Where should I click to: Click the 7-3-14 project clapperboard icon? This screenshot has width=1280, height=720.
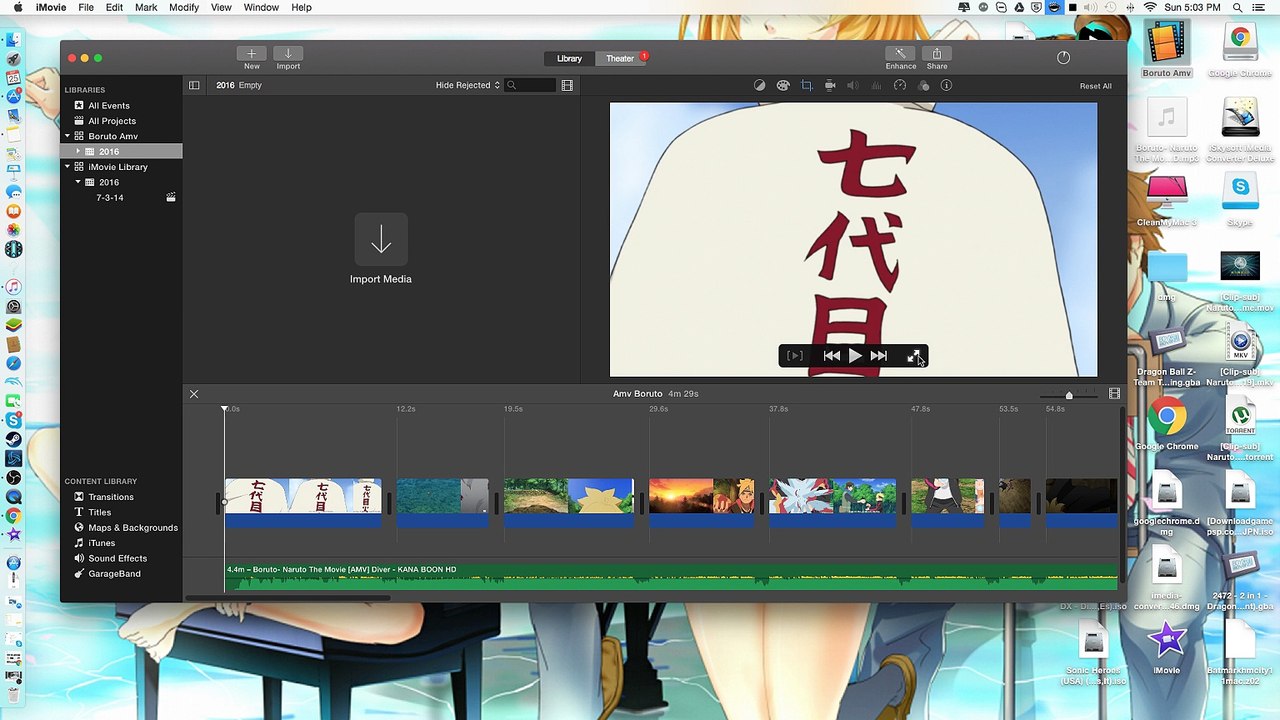pyautogui.click(x=171, y=198)
